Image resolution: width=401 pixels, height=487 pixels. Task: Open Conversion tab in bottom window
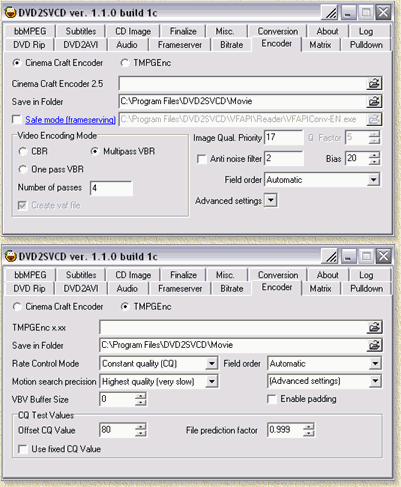278,275
